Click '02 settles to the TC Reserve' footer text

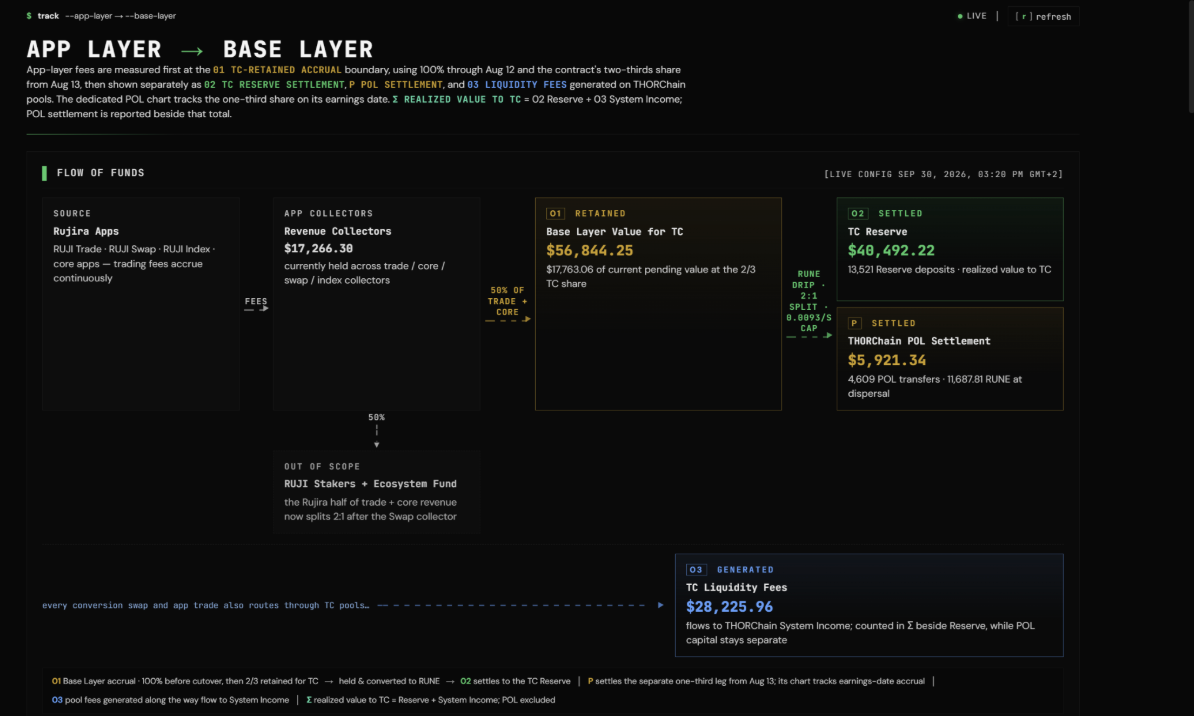[515, 681]
